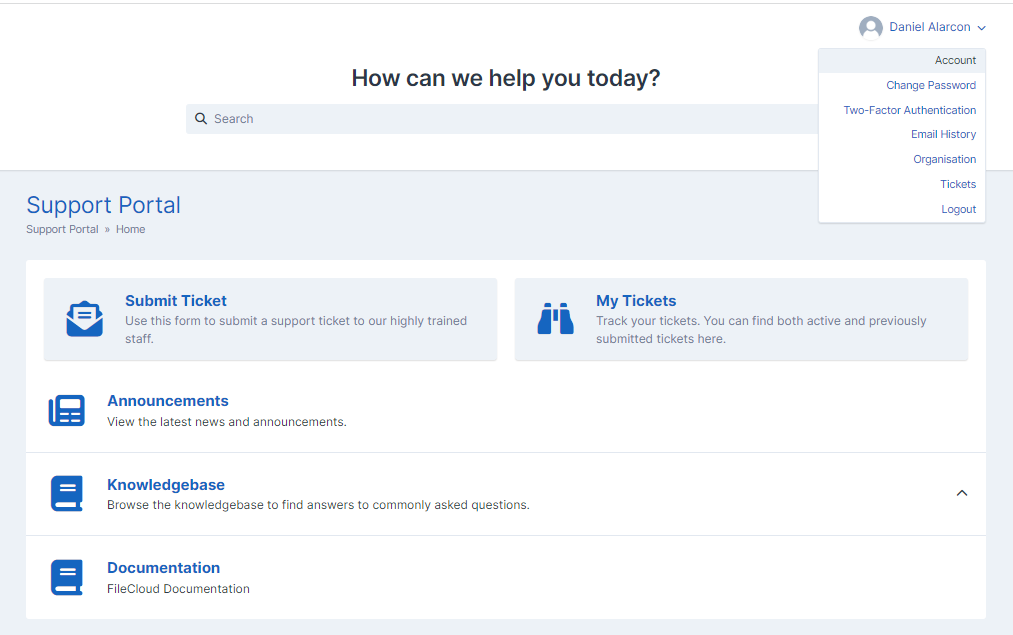Click the large Support Portal heading
1013x635 pixels.
click(103, 205)
